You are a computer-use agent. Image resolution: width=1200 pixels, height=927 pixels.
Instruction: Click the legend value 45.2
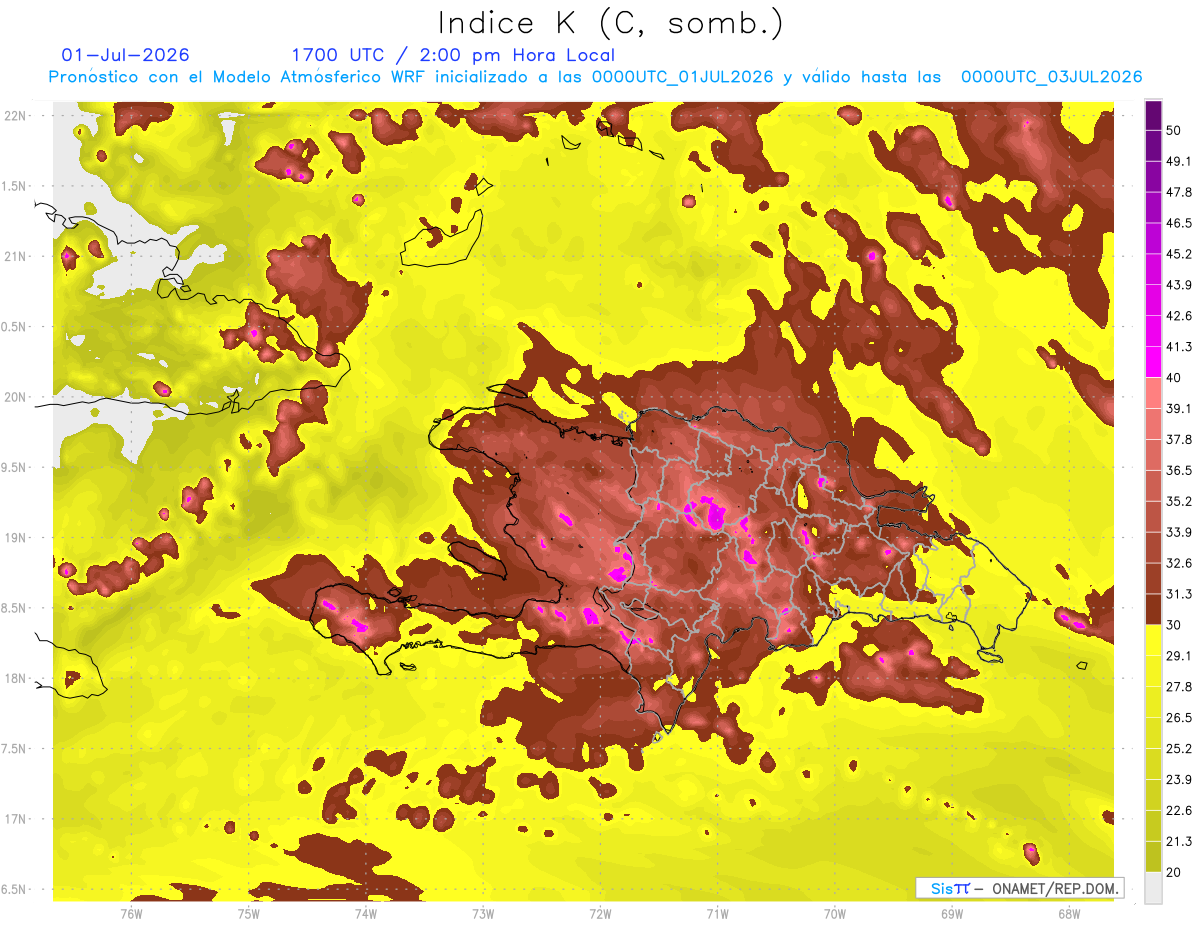tap(1179, 254)
